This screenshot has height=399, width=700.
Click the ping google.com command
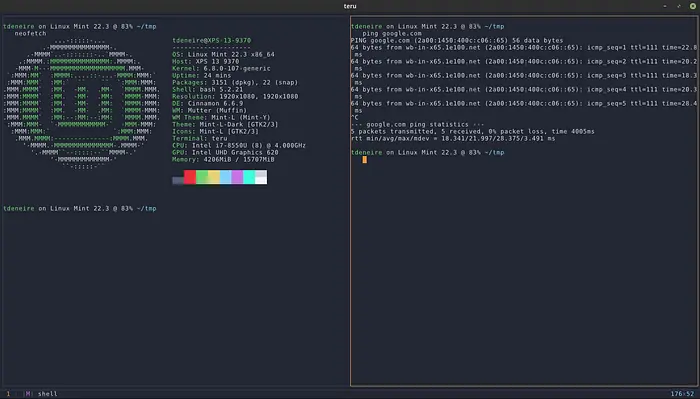tap(392, 33)
